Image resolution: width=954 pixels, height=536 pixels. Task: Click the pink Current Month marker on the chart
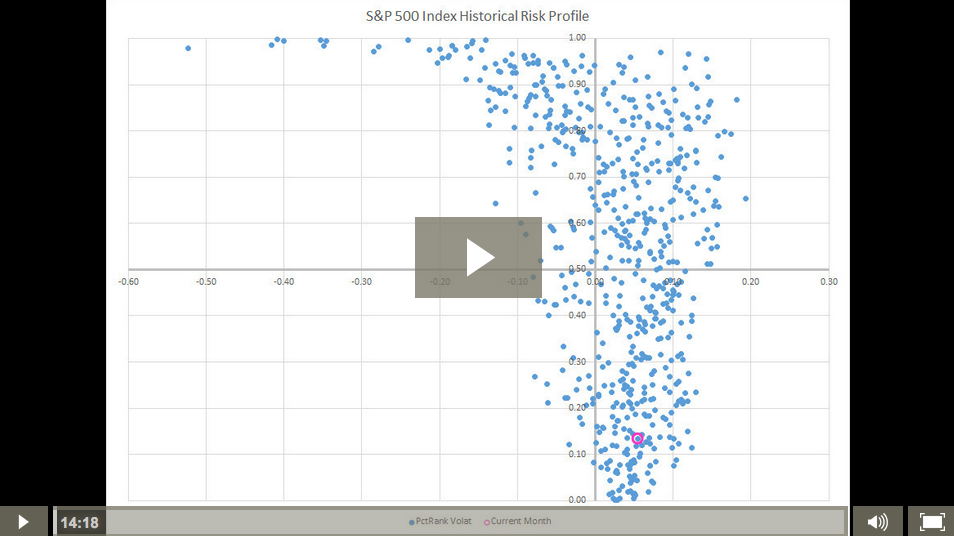(x=638, y=438)
